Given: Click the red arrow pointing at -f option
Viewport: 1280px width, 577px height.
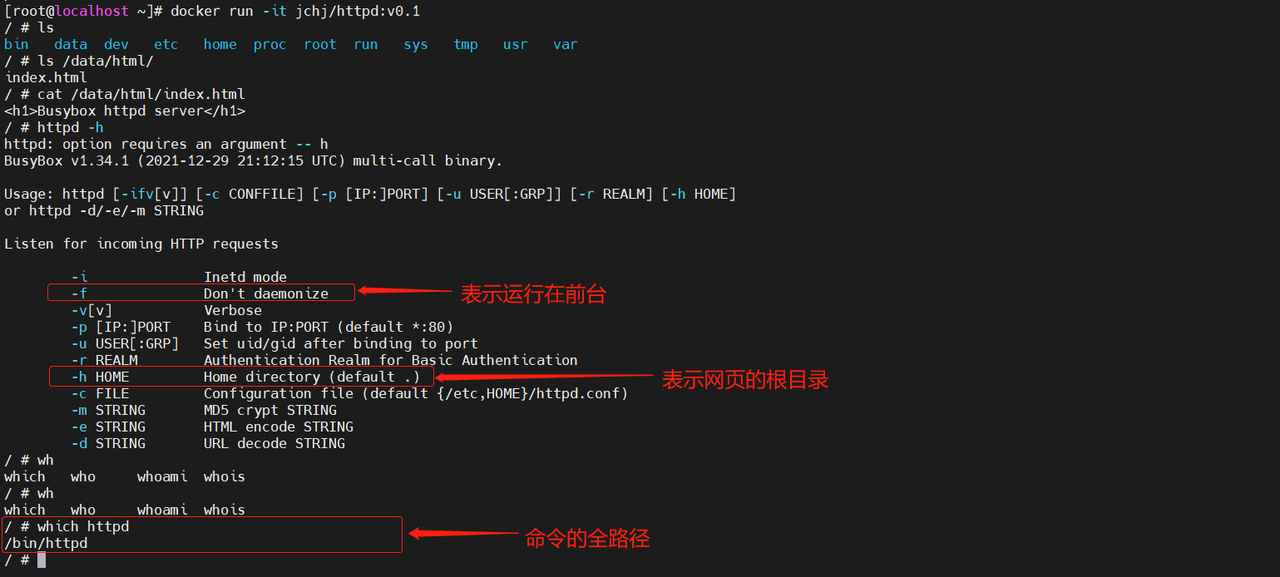Looking at the screenshot, I should pos(405,291).
